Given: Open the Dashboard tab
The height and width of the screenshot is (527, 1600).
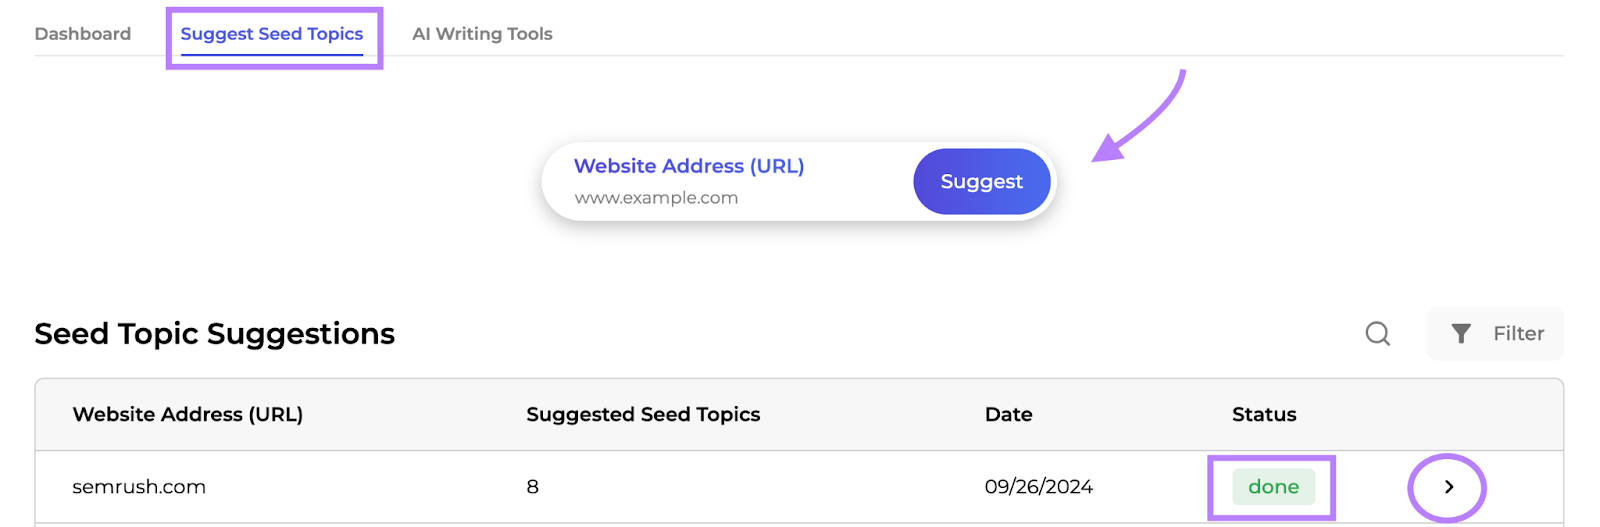Looking at the screenshot, I should point(83,34).
